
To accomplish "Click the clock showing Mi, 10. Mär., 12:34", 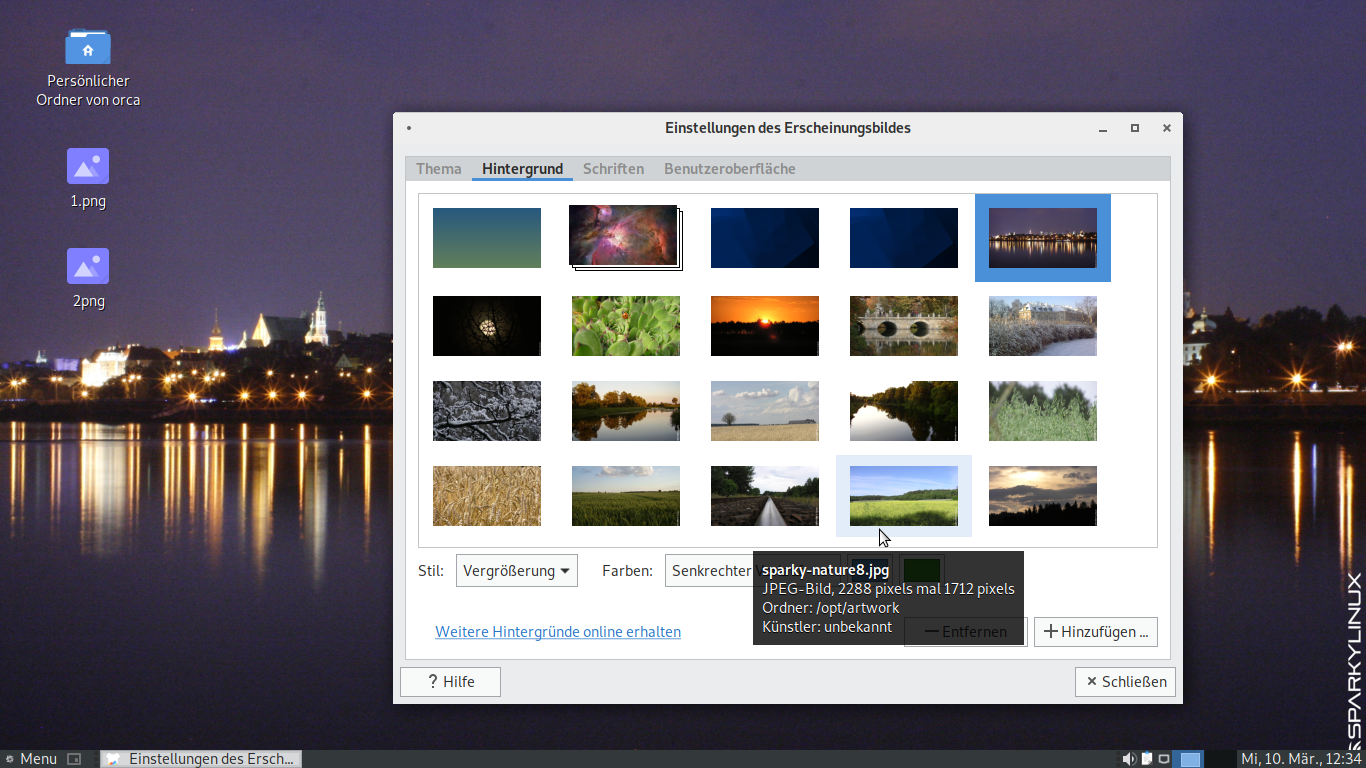I will [x=1301, y=759].
